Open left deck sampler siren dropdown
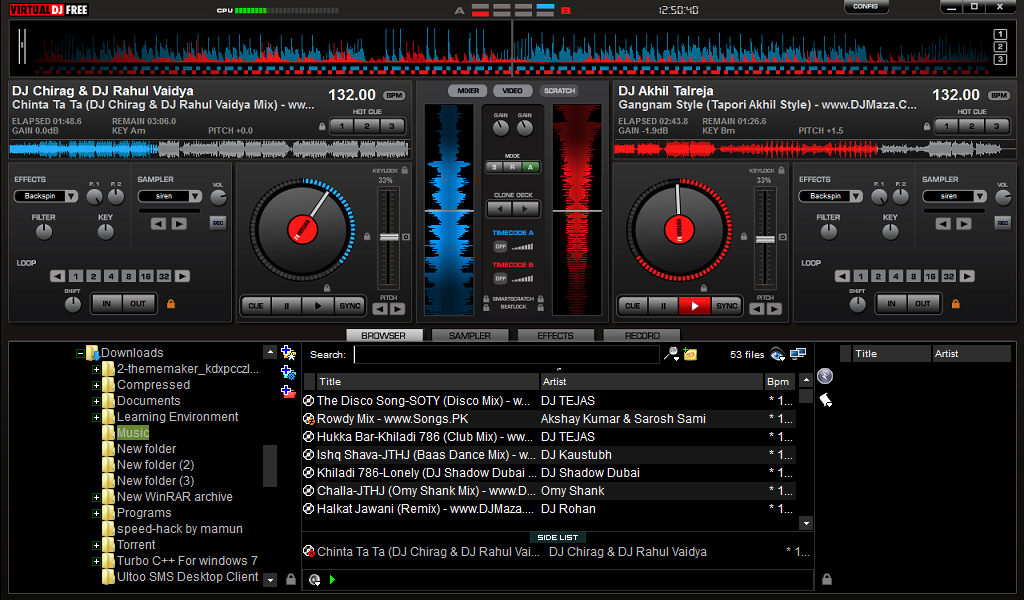1024x600 pixels. point(170,196)
